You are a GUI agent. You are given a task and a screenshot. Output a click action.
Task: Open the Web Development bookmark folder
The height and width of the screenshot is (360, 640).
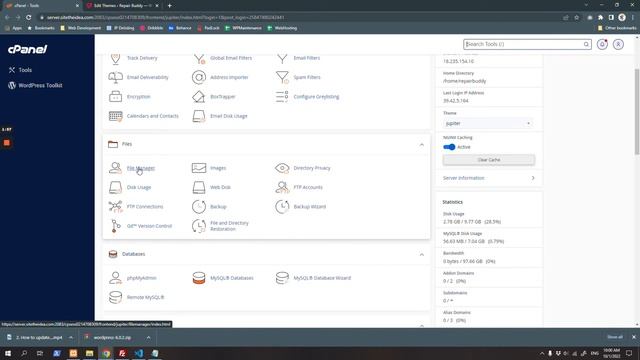pos(80,28)
